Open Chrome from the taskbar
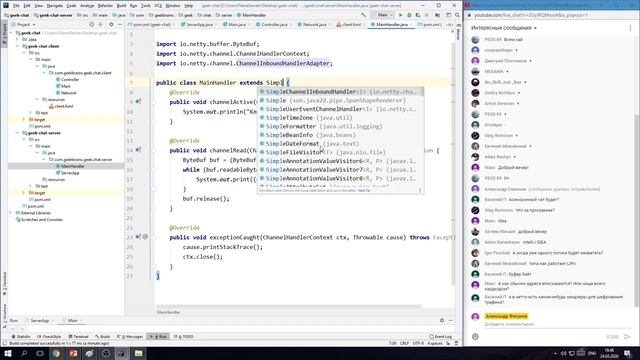This screenshot has height=360, width=640. [56, 353]
